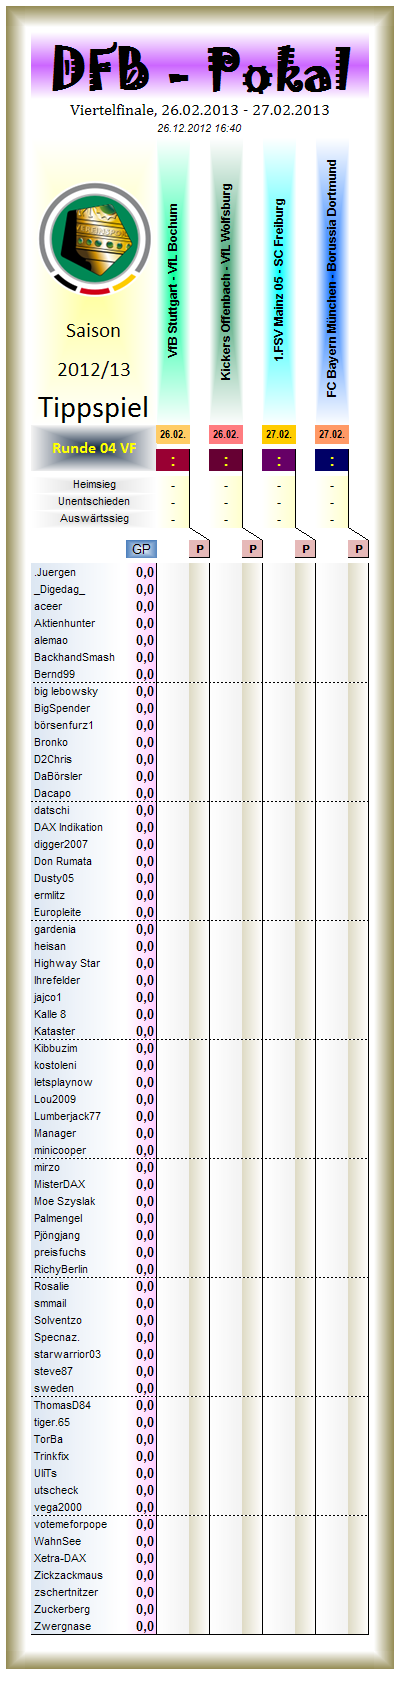Open the FC Bayern München - Borussia Dortmund column
400x1686 pixels.
(332, 281)
